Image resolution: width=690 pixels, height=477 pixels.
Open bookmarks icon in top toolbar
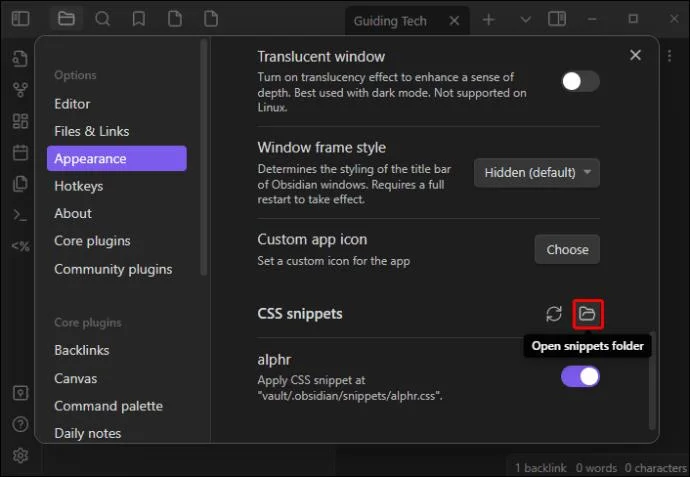click(x=139, y=19)
